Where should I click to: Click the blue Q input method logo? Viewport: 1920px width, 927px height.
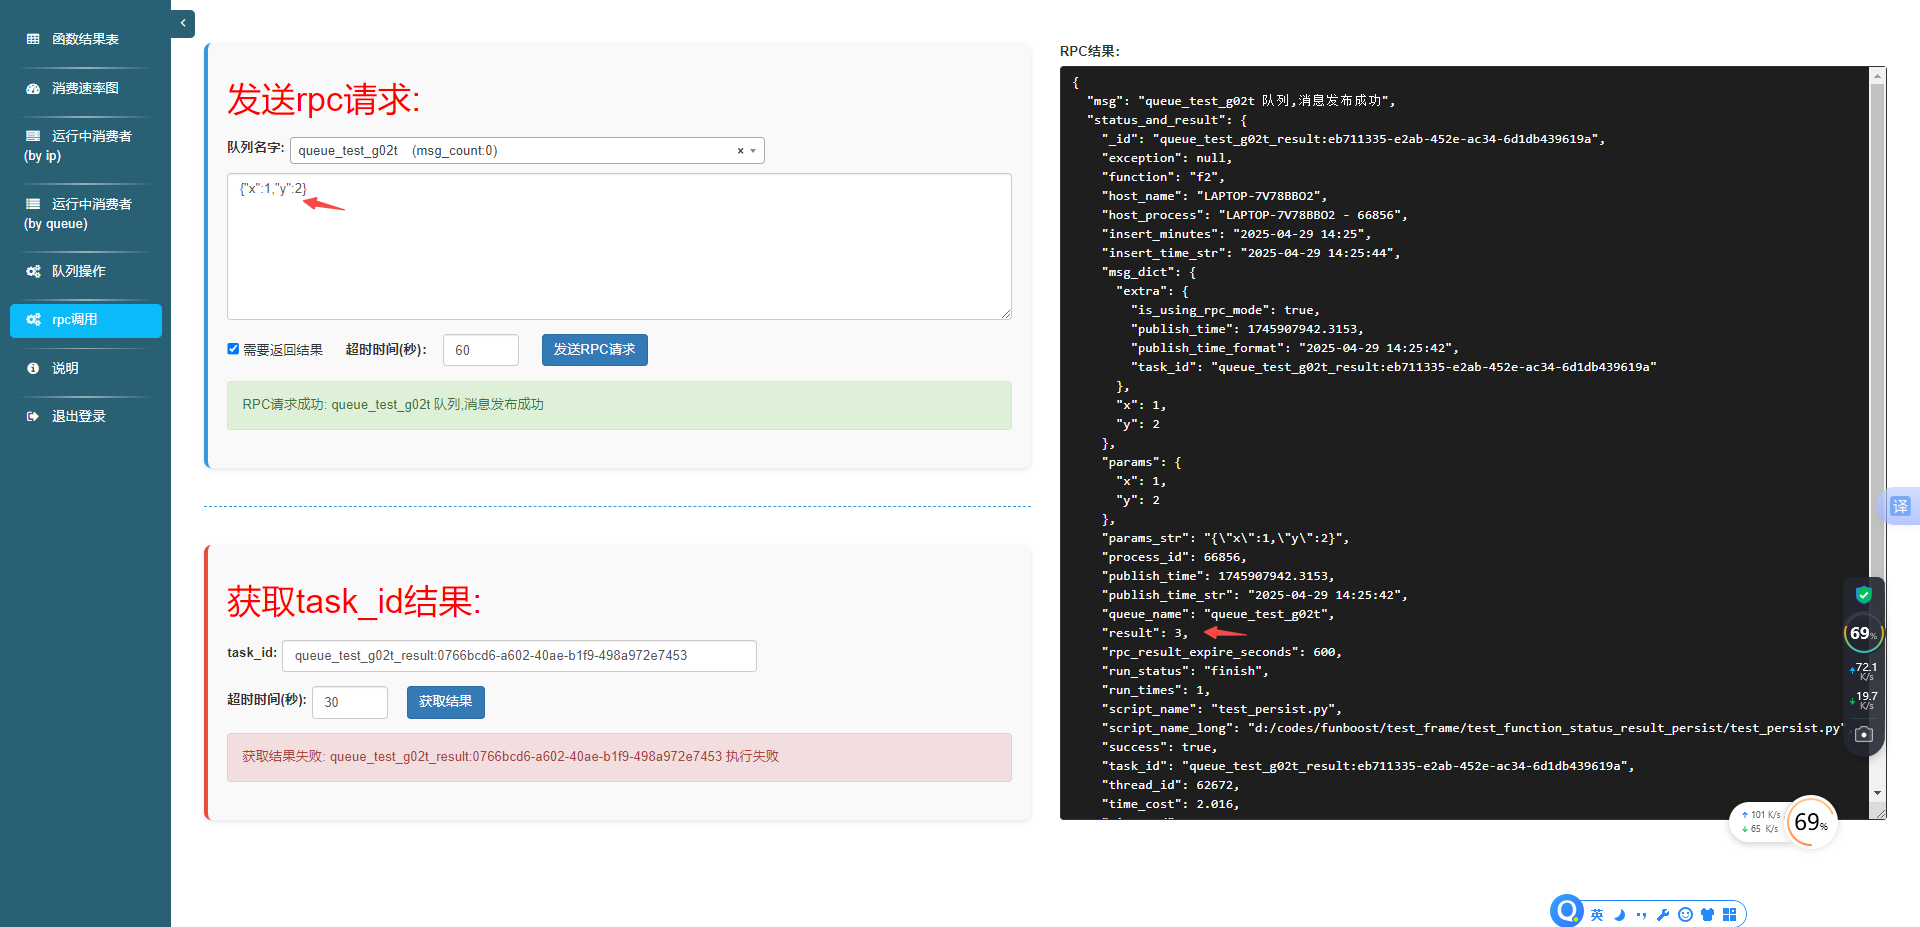tap(1567, 911)
